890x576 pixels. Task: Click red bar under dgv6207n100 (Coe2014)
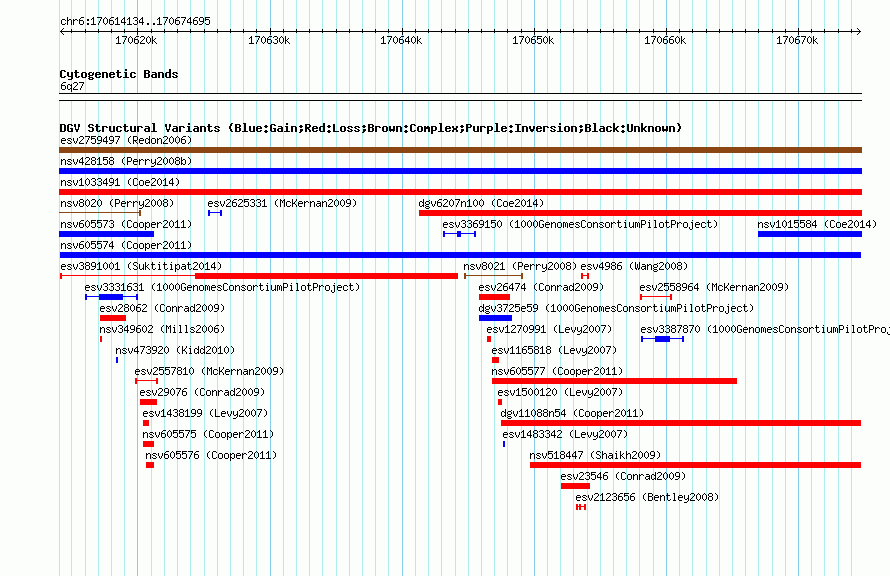(640, 213)
